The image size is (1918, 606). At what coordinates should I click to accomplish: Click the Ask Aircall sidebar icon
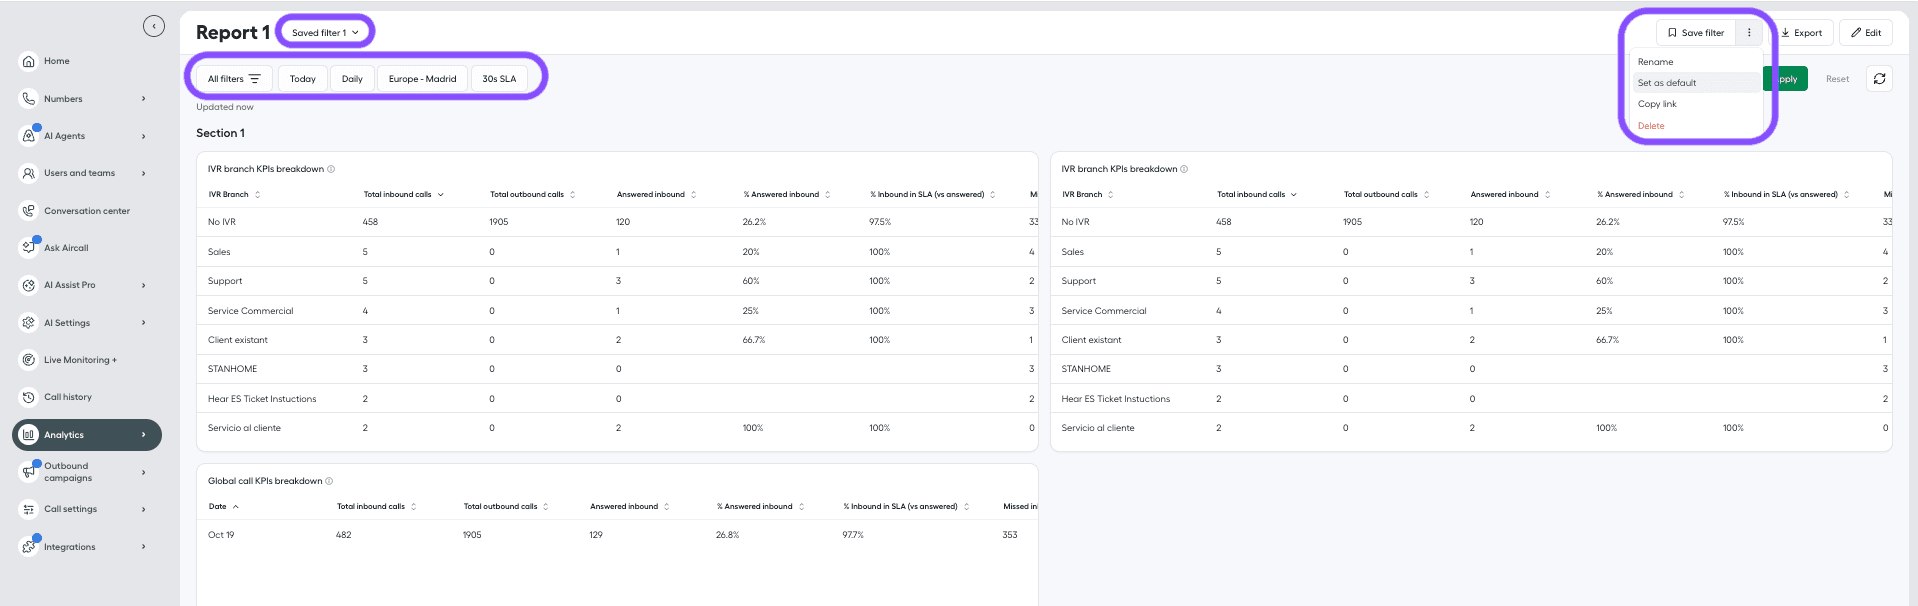point(29,247)
